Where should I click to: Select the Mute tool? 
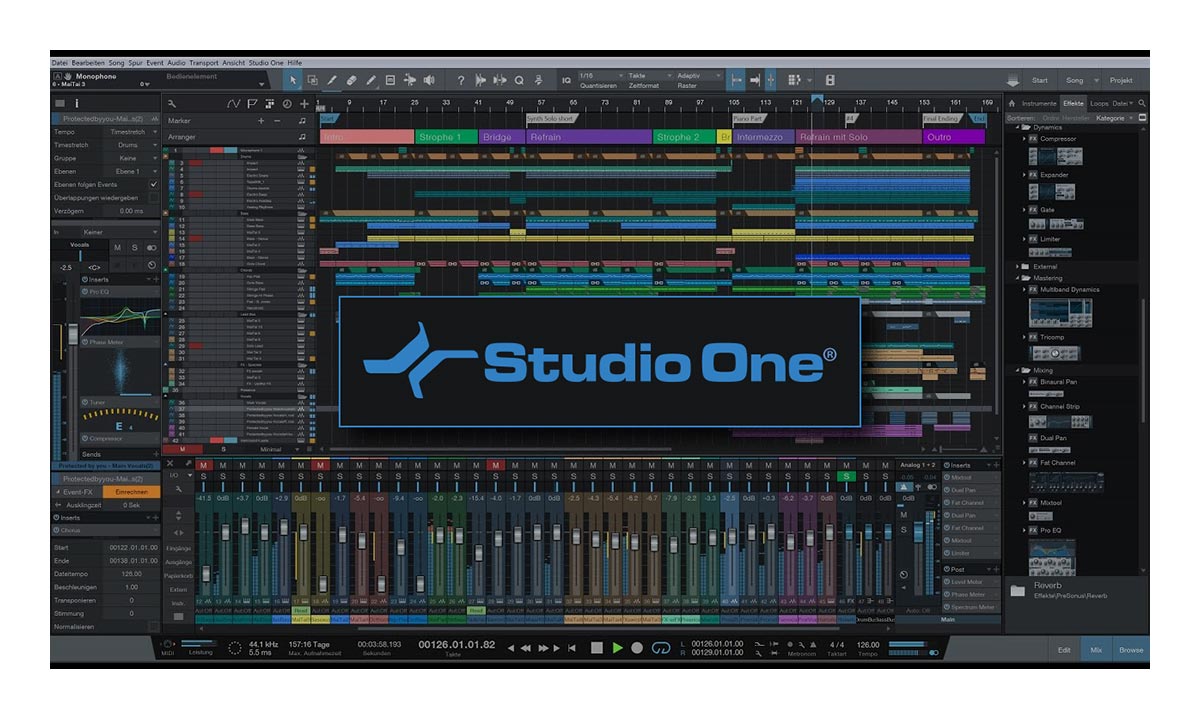390,80
